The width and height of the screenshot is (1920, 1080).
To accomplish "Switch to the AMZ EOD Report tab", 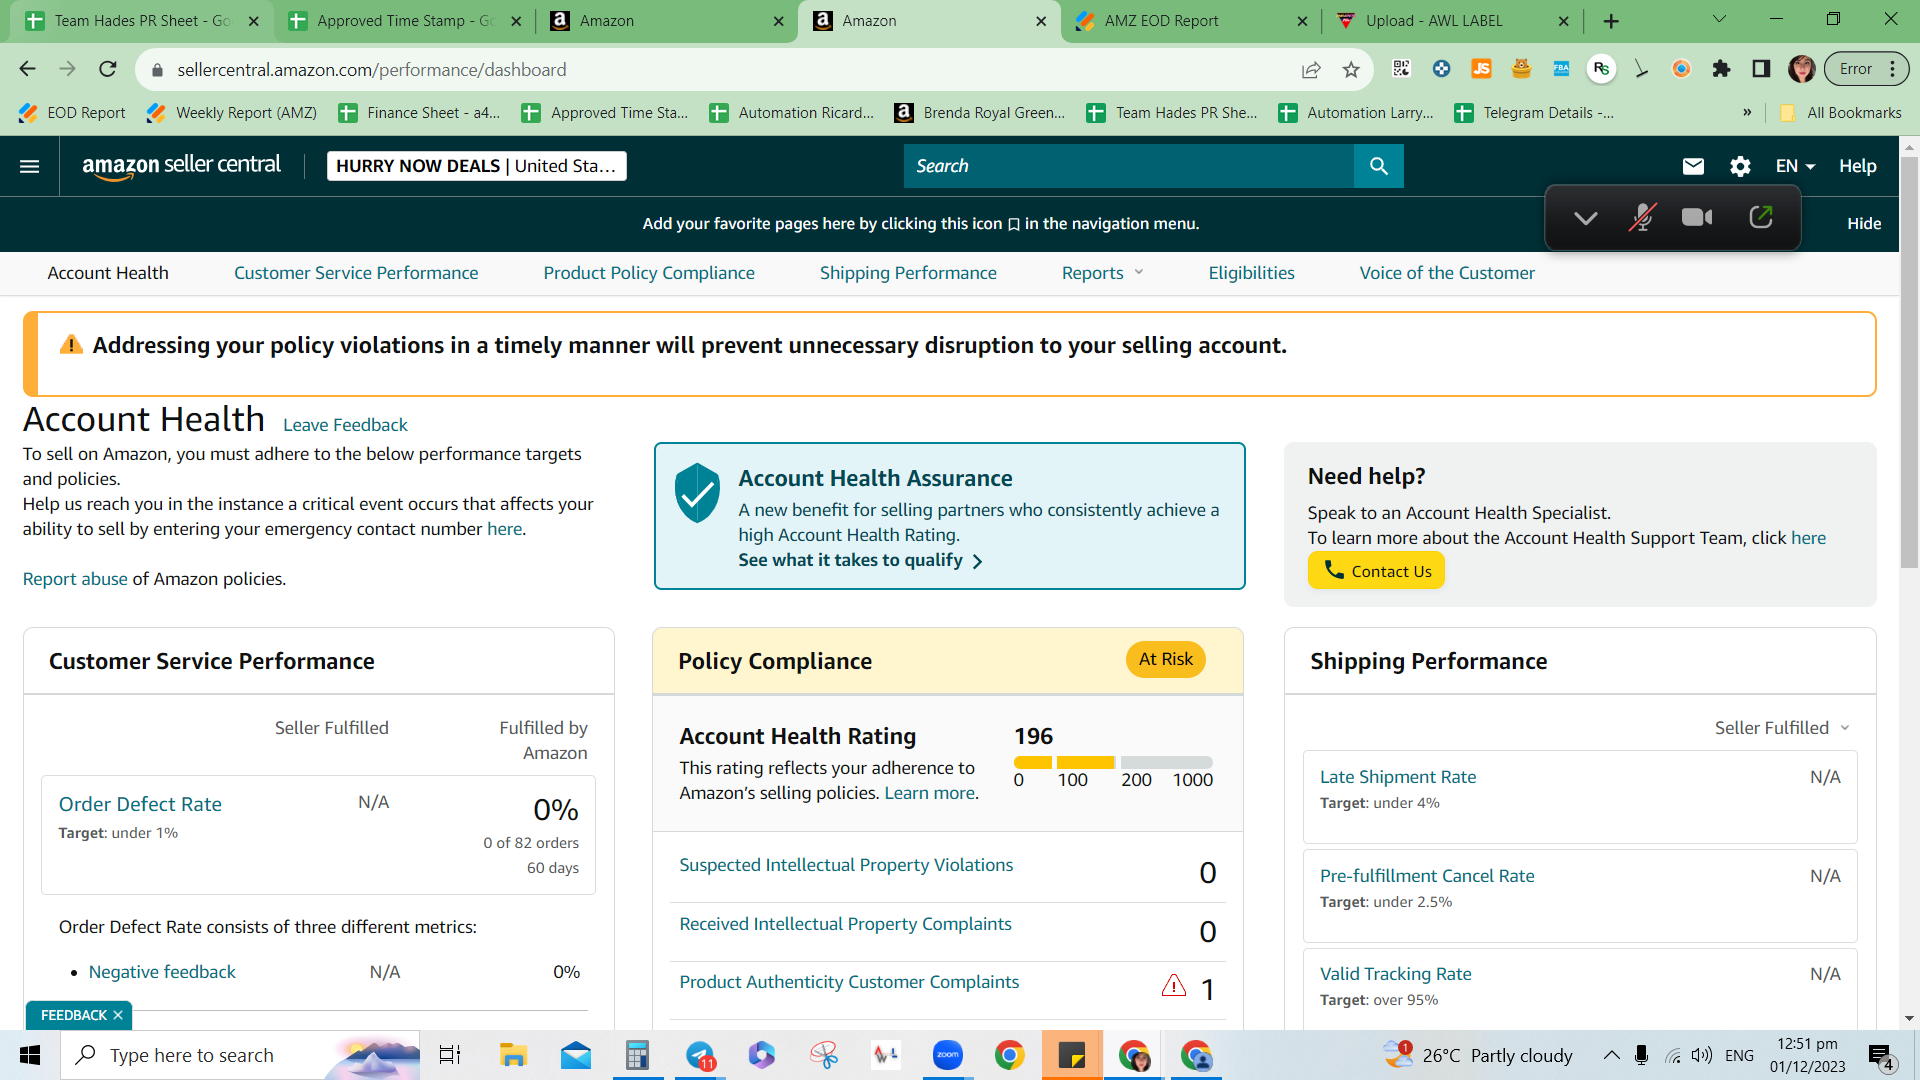I will coord(1190,21).
